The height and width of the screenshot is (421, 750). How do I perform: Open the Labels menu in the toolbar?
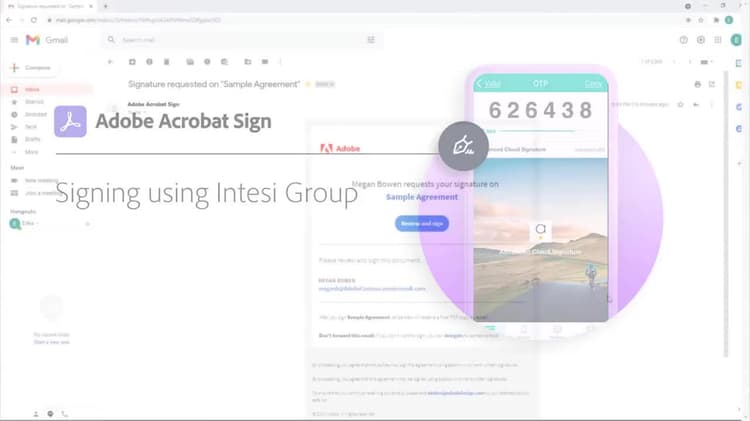[265, 62]
